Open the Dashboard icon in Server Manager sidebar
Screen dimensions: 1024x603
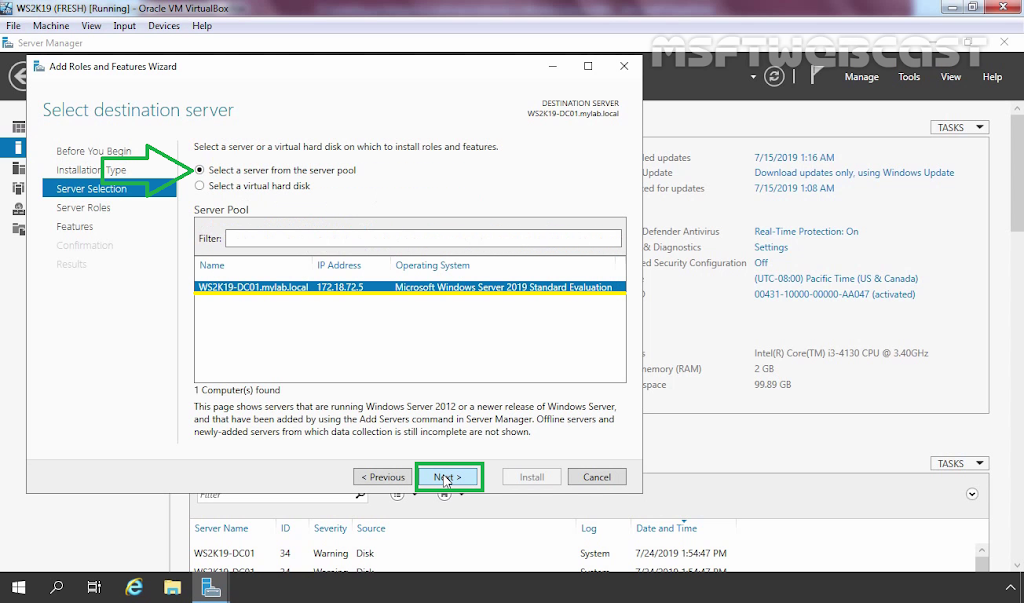[18, 127]
